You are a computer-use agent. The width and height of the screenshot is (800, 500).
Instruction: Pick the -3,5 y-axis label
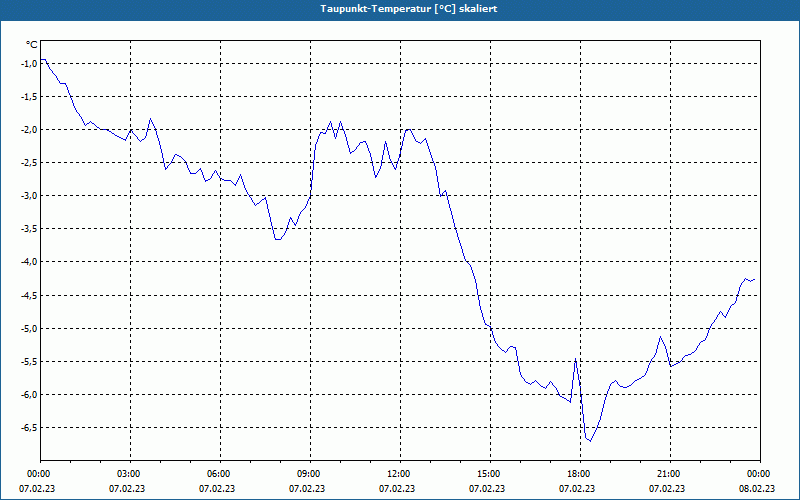[x=29, y=229]
